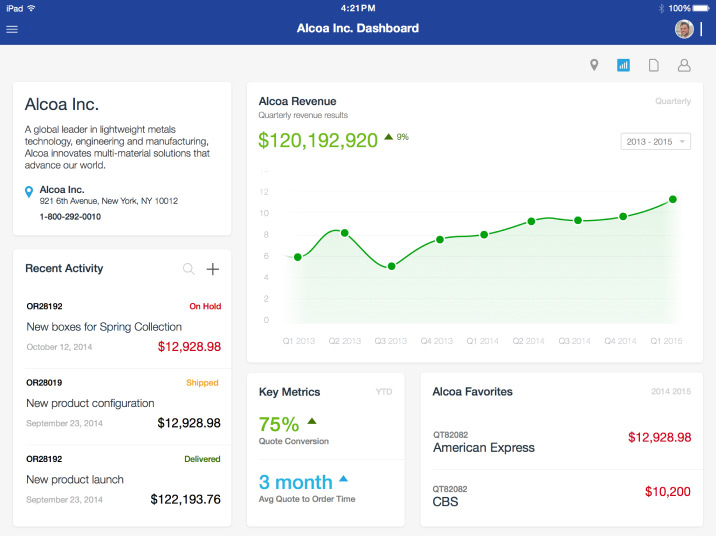
Task: Select the Q1 2015 chart data point
Action: tap(673, 199)
